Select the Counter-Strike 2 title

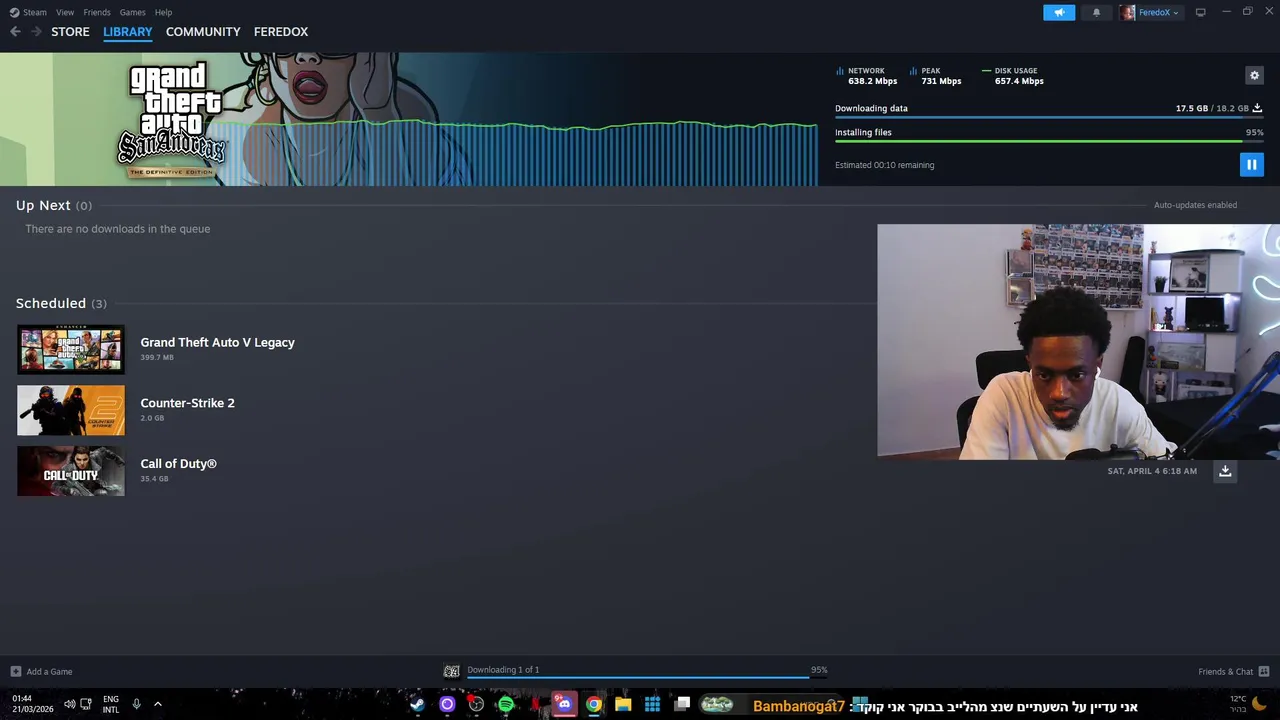pyautogui.click(x=187, y=403)
